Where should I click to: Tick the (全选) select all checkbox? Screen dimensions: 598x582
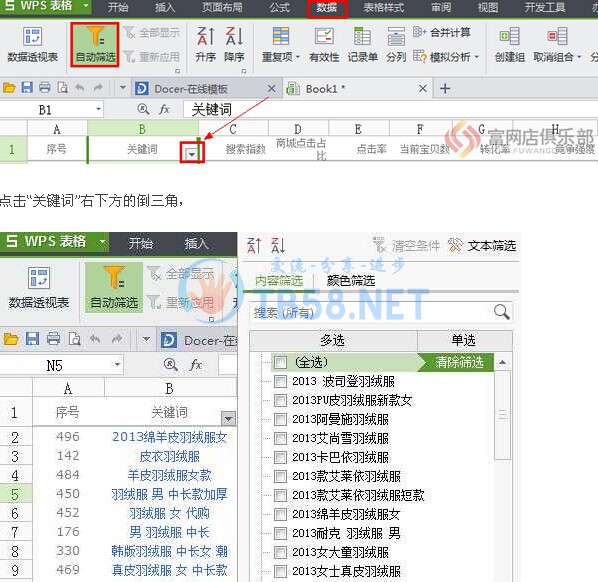click(280, 362)
